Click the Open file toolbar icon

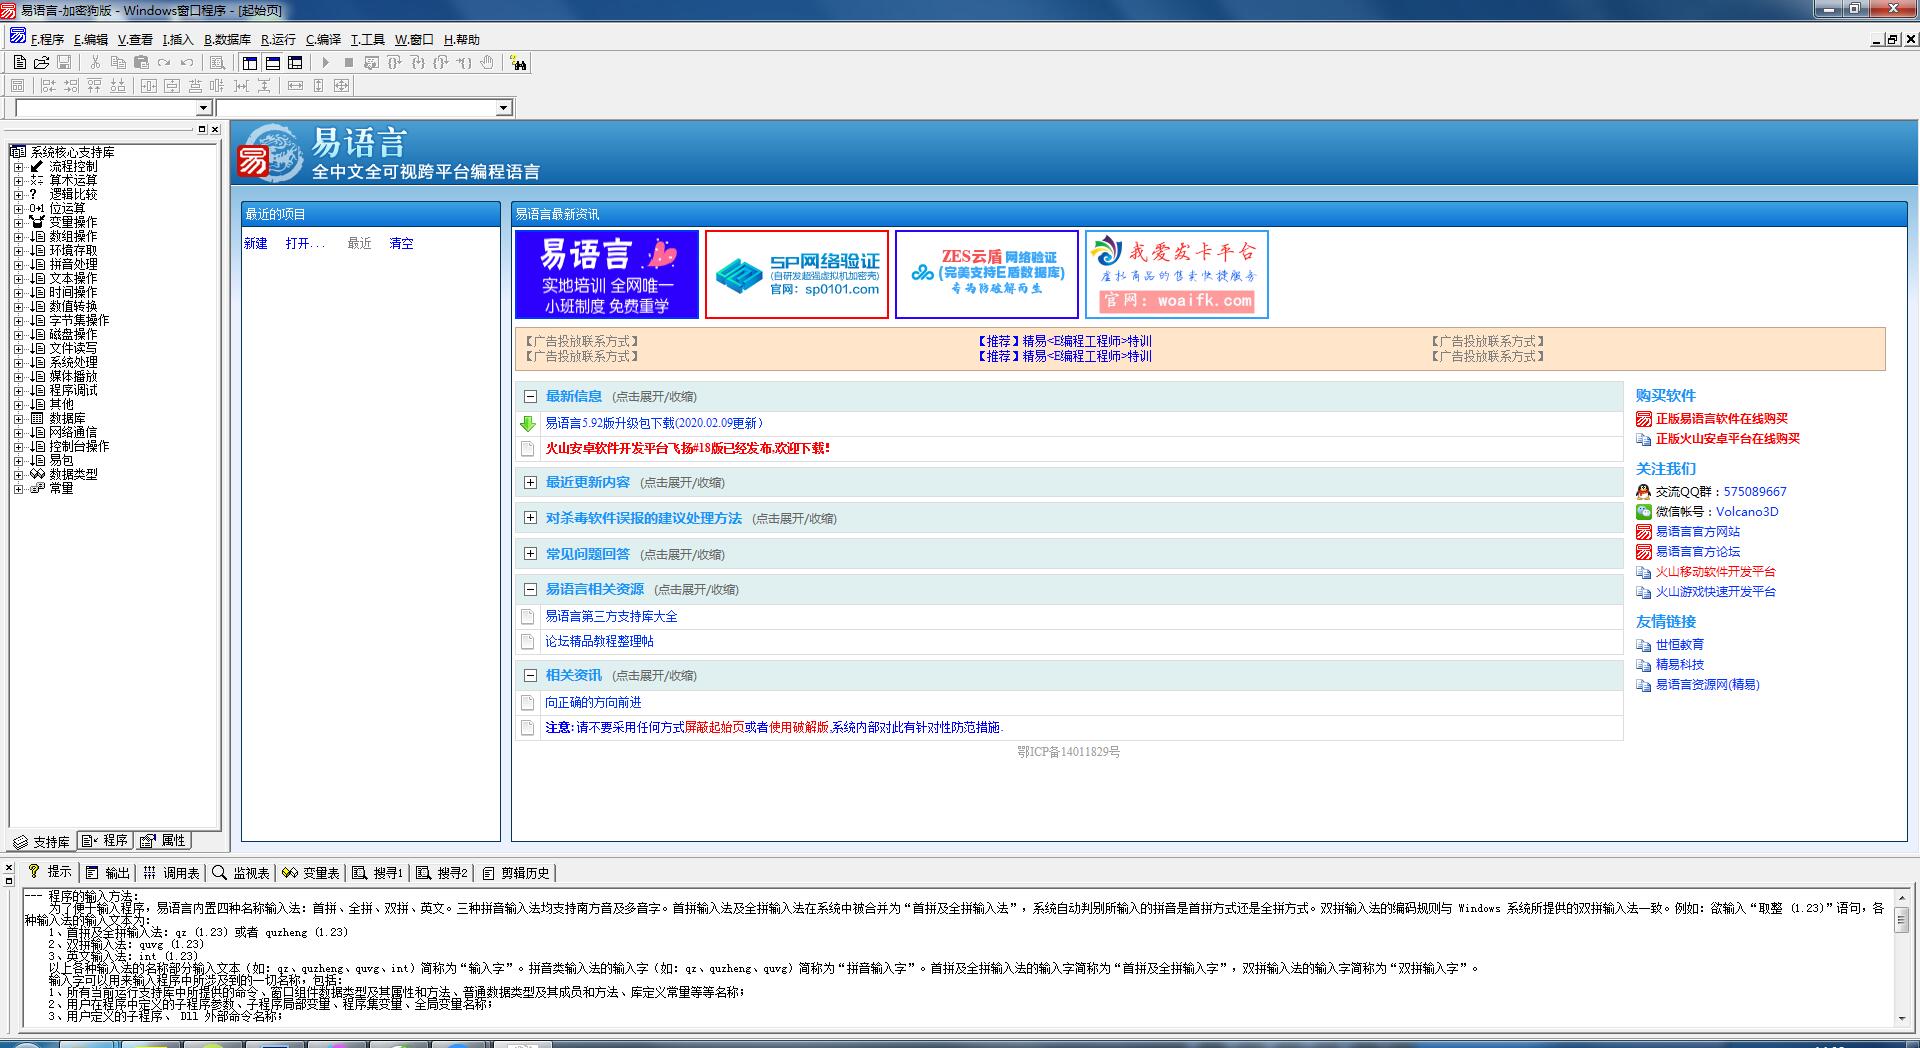[43, 62]
